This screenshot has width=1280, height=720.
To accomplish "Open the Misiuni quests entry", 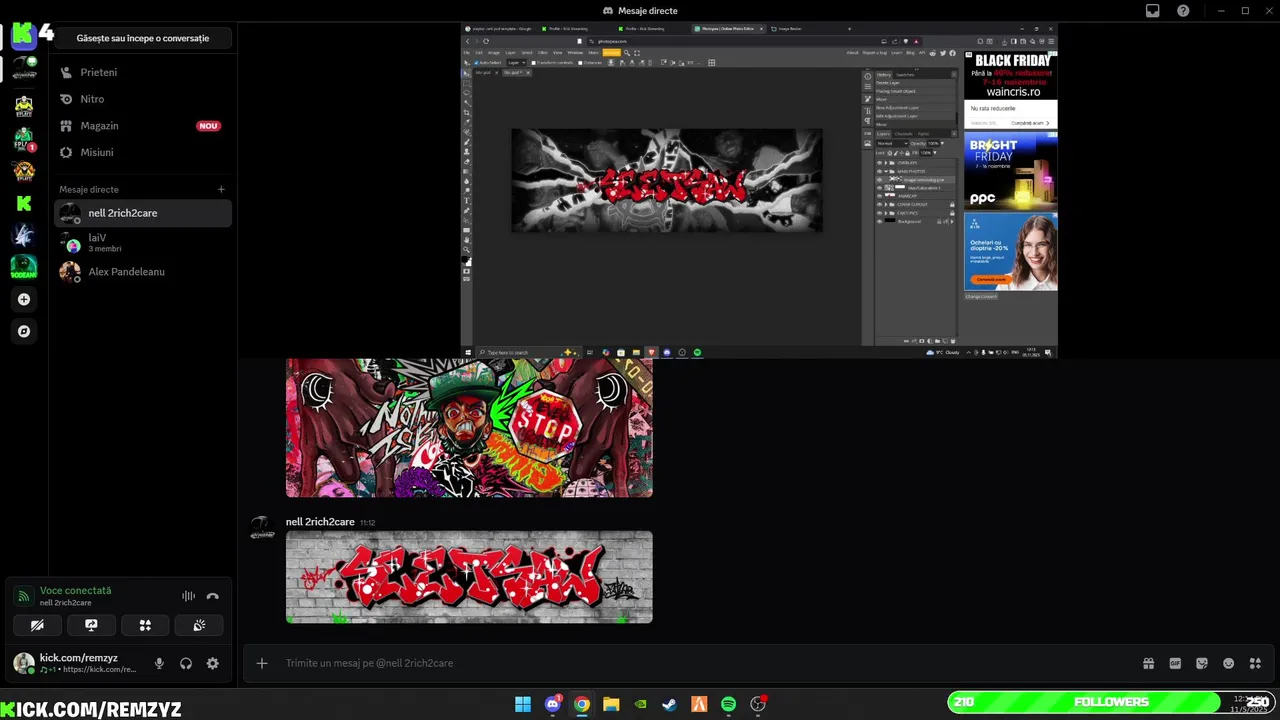I will tap(143, 152).
